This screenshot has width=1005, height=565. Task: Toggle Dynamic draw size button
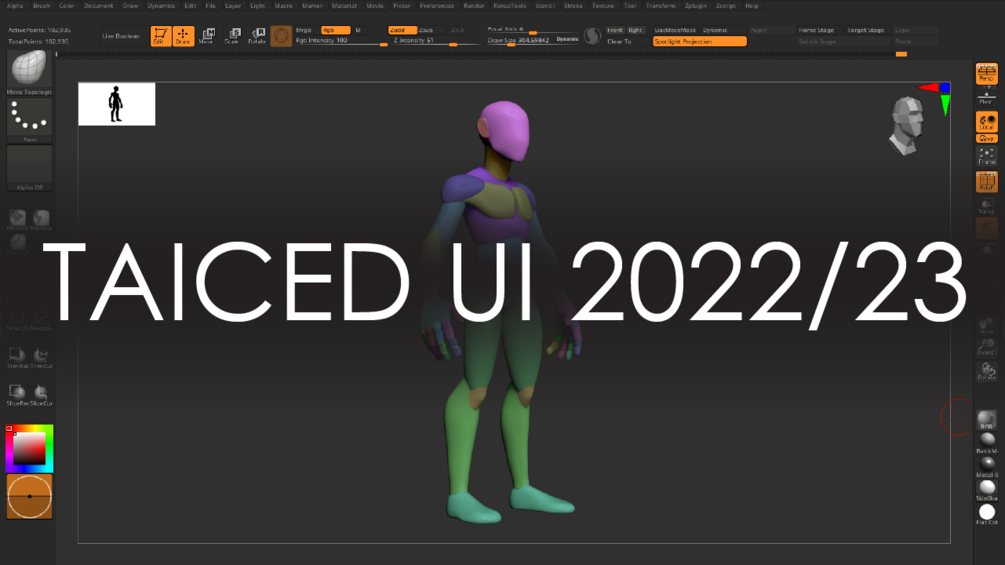[x=567, y=40]
